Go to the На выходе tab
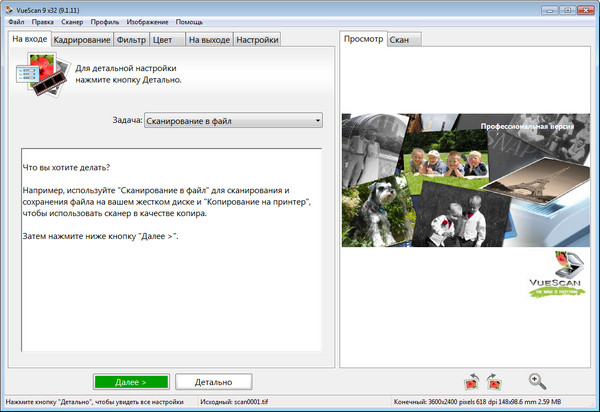 [207, 39]
